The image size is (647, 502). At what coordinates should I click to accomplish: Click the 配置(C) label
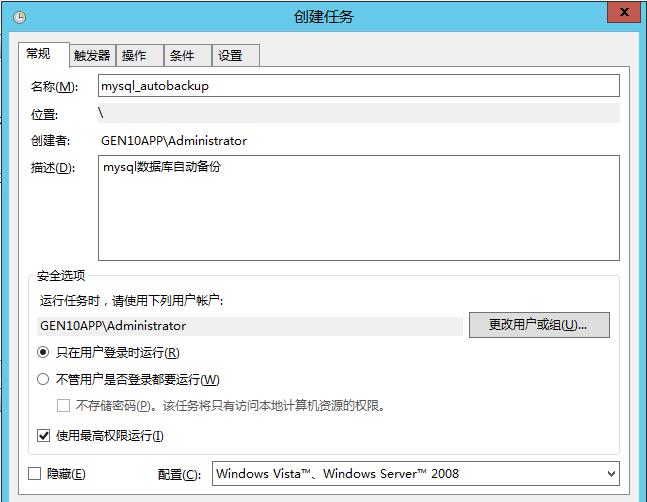pos(179,474)
